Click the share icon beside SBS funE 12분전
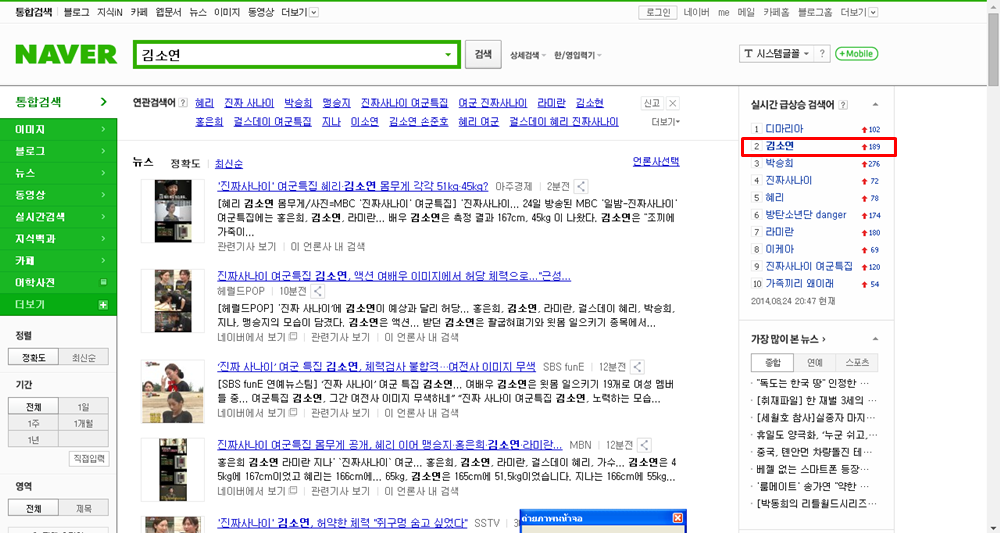 (x=637, y=367)
